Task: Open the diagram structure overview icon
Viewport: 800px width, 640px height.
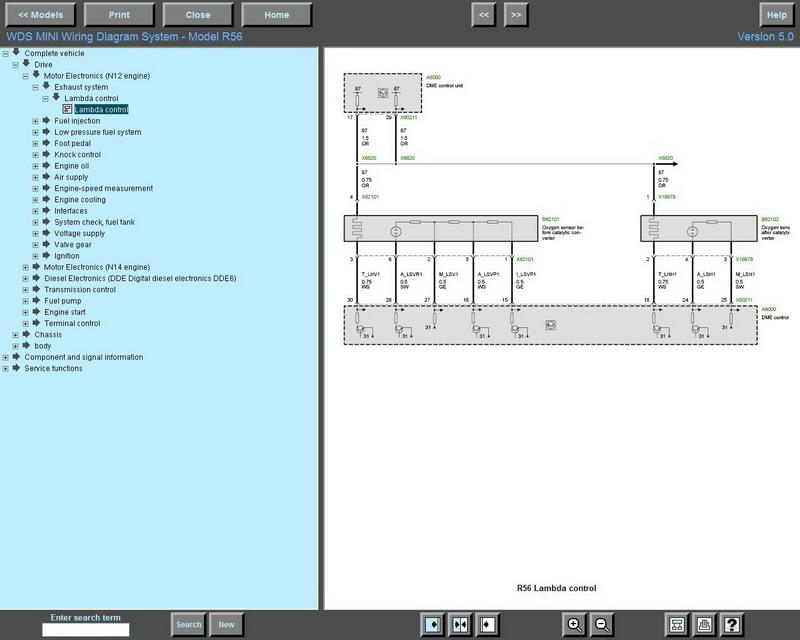Action: [x=677, y=624]
